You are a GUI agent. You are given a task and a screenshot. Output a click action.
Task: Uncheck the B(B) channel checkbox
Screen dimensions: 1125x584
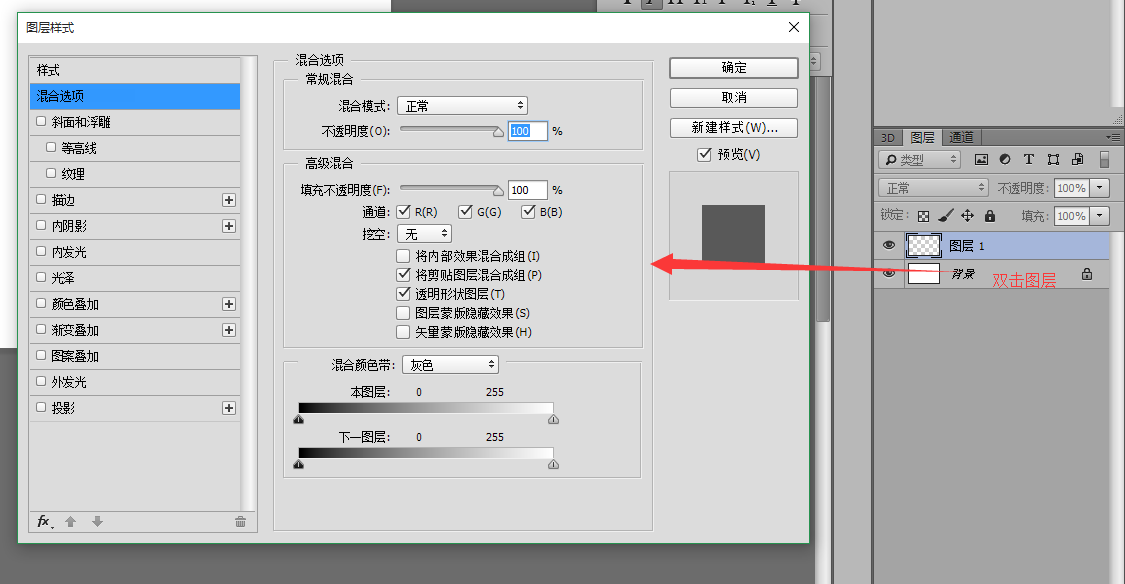(528, 212)
